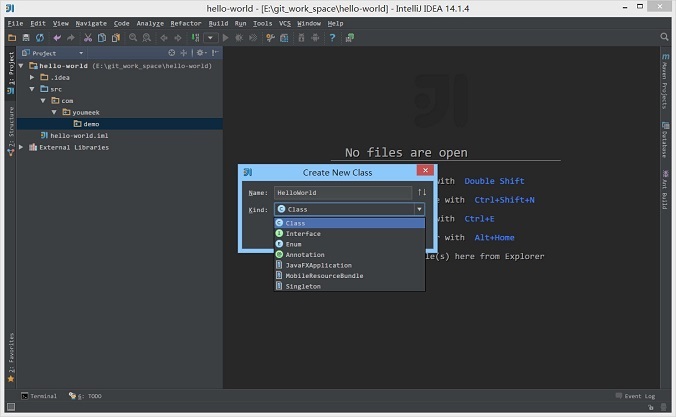Toggle the bottom-left tool window button

[x=11, y=407]
